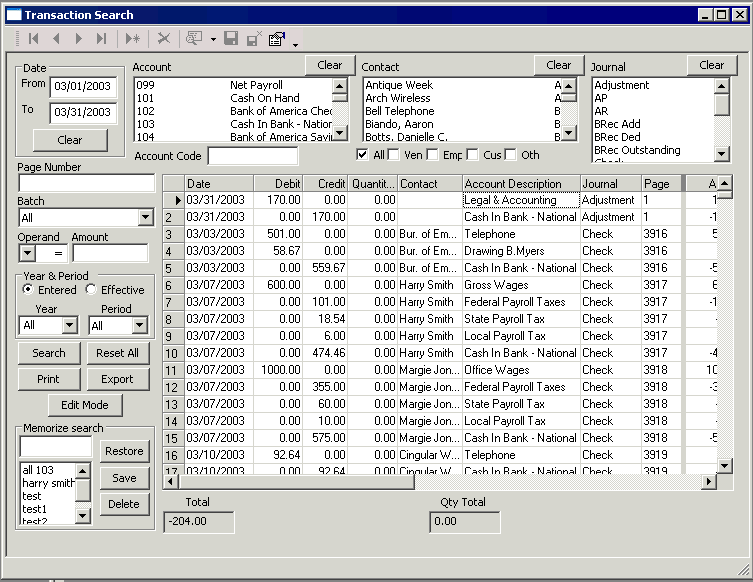This screenshot has width=753, height=582.
Task: Click grid horizontal scrollbar right arrow
Action: pyautogui.click(x=709, y=481)
